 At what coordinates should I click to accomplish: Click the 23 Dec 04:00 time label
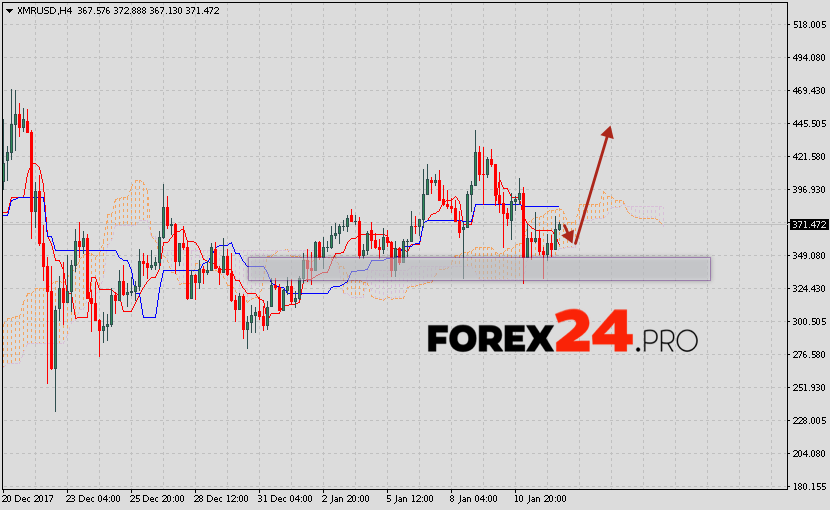tap(94, 498)
